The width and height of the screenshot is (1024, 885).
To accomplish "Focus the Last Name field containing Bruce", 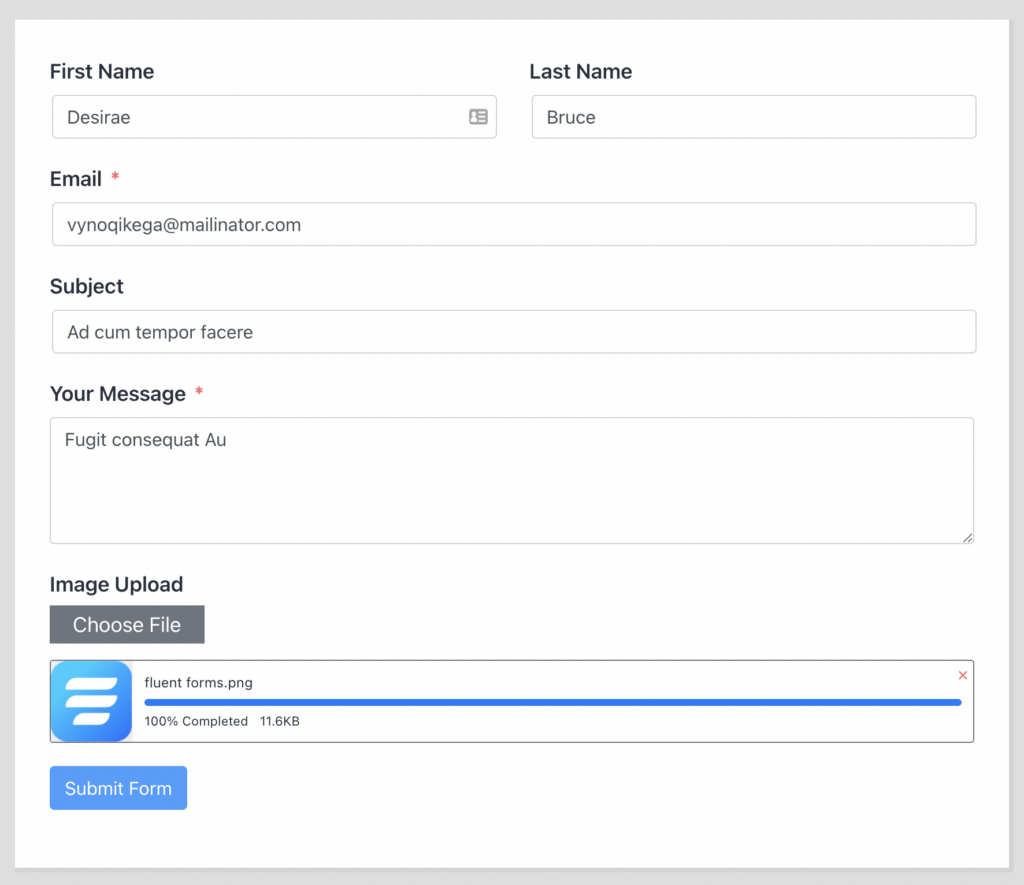I will click(x=754, y=117).
